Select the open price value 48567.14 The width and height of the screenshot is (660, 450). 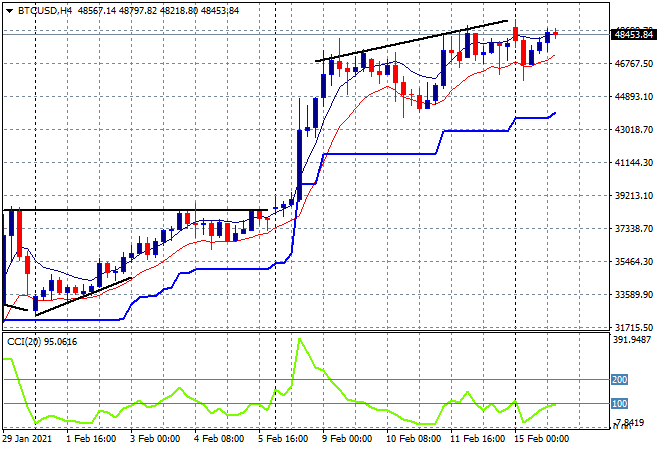click(97, 11)
